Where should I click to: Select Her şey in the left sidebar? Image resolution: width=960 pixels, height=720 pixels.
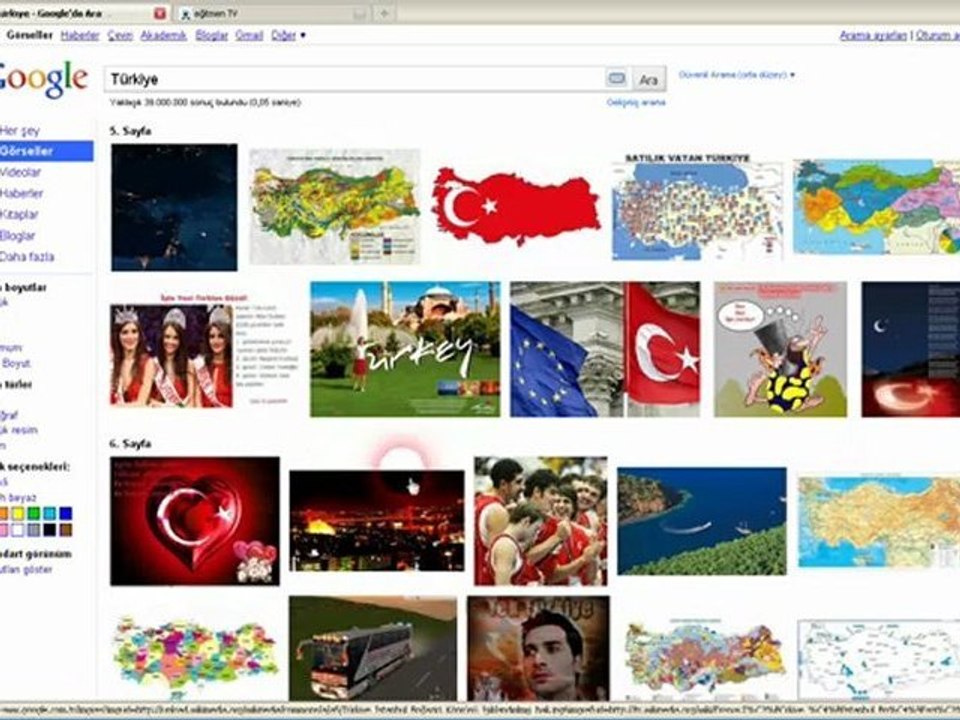(20, 130)
